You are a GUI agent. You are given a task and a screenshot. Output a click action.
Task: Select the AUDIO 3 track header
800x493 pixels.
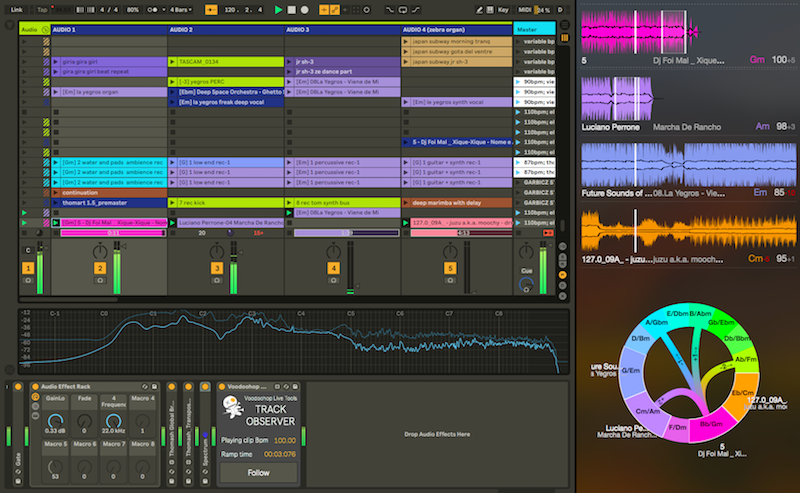coord(342,30)
